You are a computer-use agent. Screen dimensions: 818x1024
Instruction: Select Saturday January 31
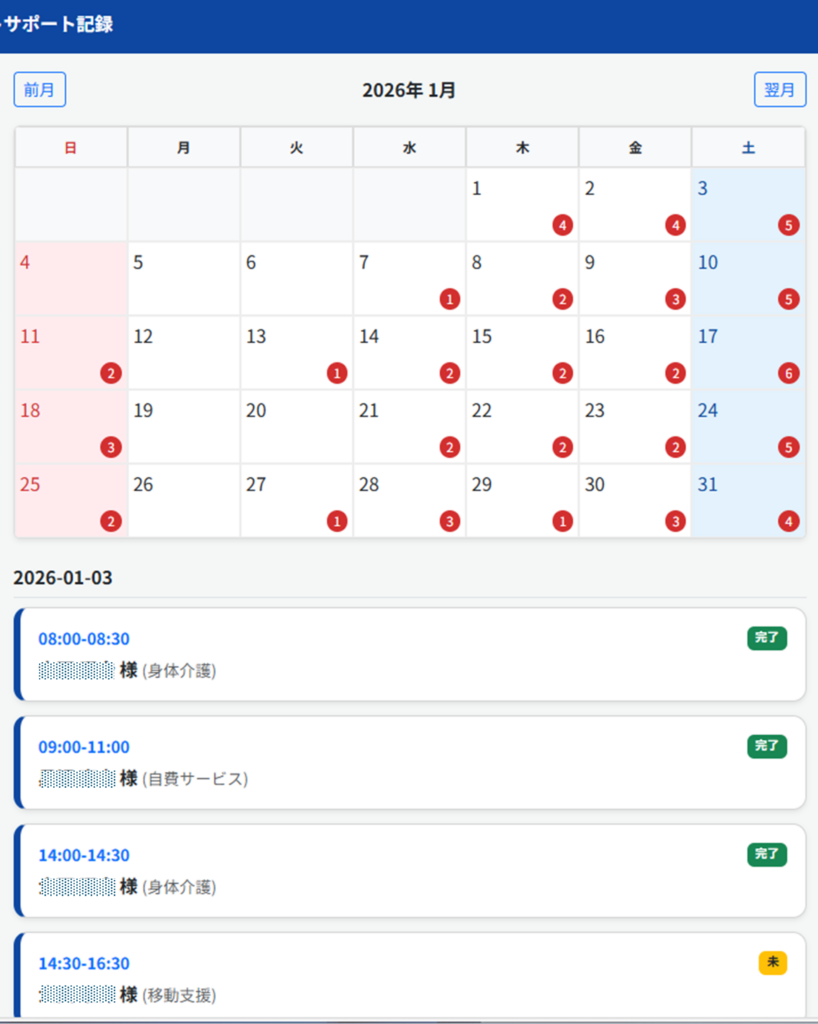click(748, 500)
